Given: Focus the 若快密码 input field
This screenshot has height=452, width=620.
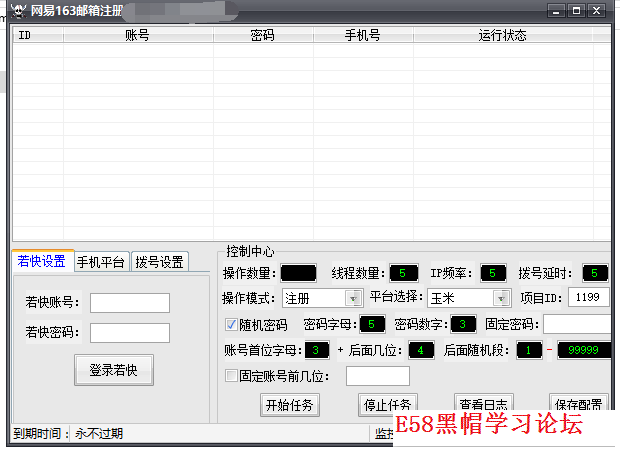Looking at the screenshot, I should tap(130, 333).
